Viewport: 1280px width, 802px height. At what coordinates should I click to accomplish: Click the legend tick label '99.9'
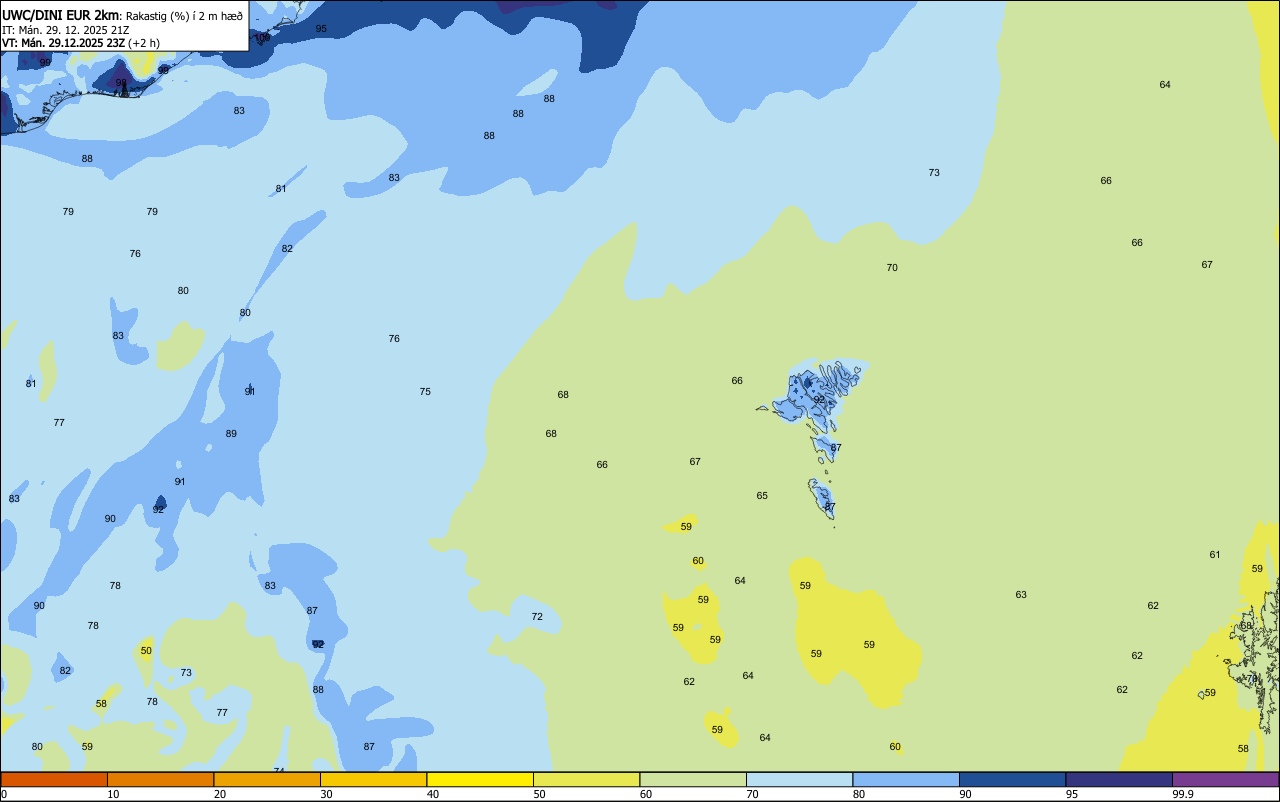coord(1184,794)
